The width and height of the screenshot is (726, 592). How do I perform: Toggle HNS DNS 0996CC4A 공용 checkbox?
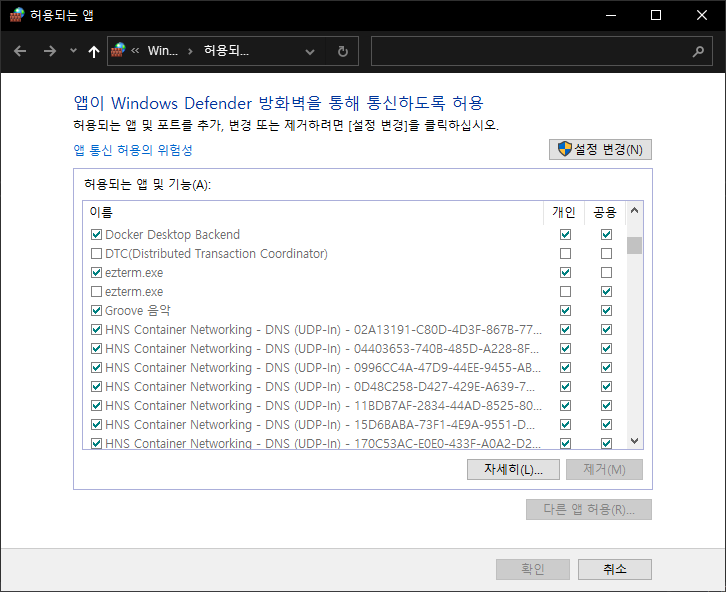point(607,368)
